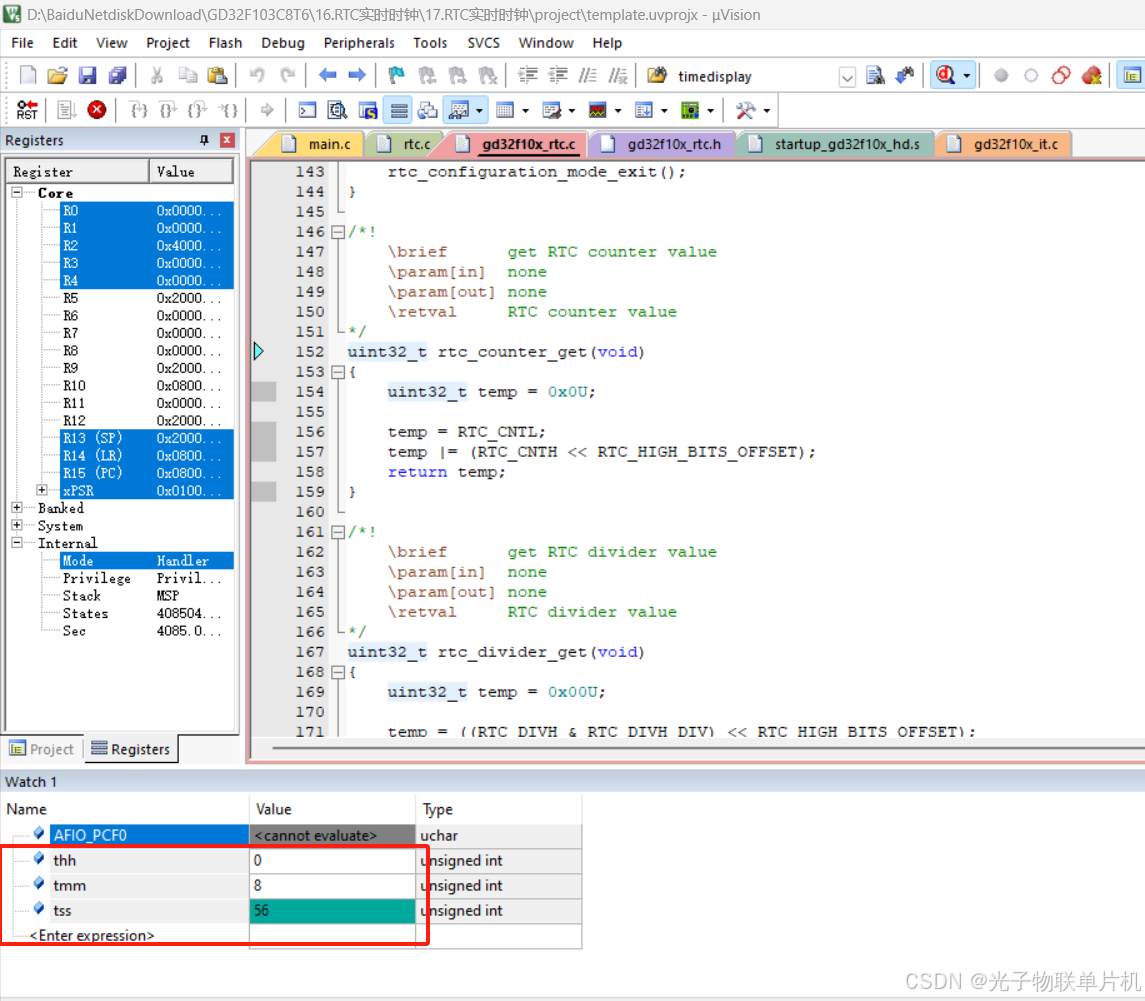Toggle the Registers window icon
The width and height of the screenshot is (1145, 1001).
point(399,110)
